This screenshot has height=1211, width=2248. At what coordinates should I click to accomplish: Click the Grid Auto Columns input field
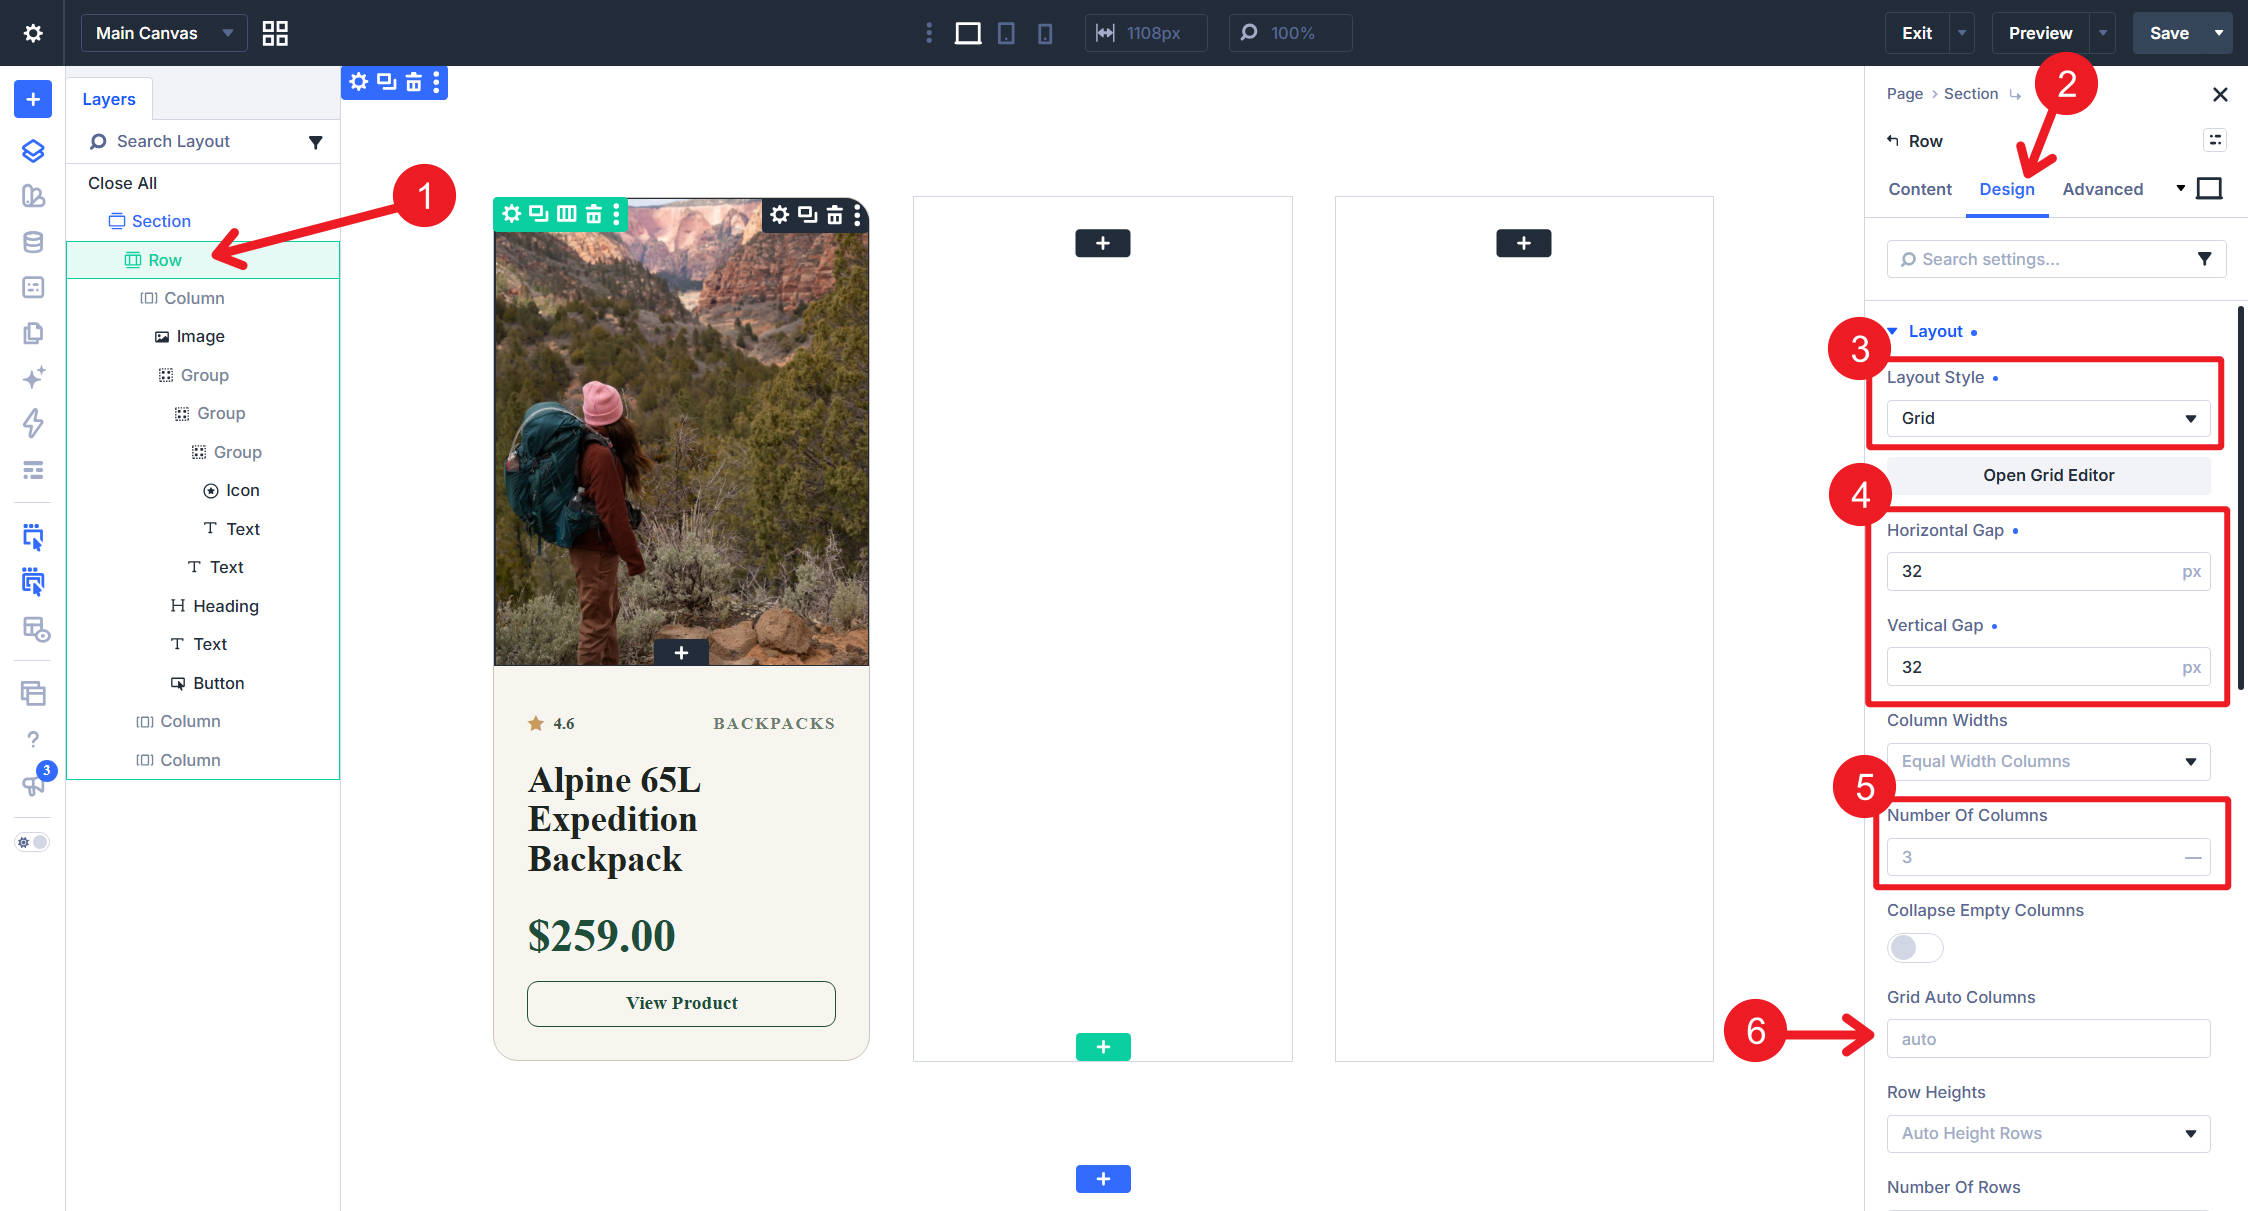pos(2048,1039)
